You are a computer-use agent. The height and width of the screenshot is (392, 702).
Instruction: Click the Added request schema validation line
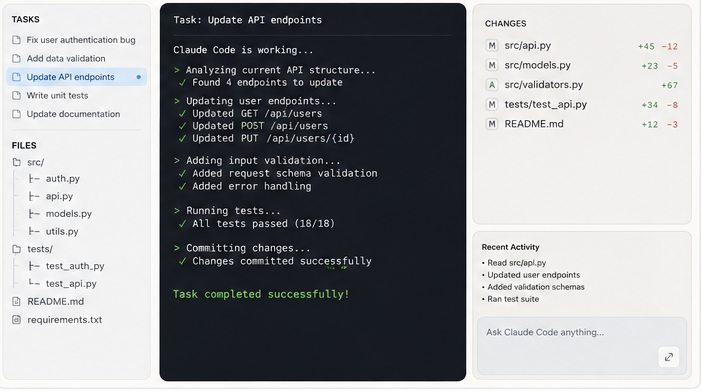pyautogui.click(x=278, y=173)
